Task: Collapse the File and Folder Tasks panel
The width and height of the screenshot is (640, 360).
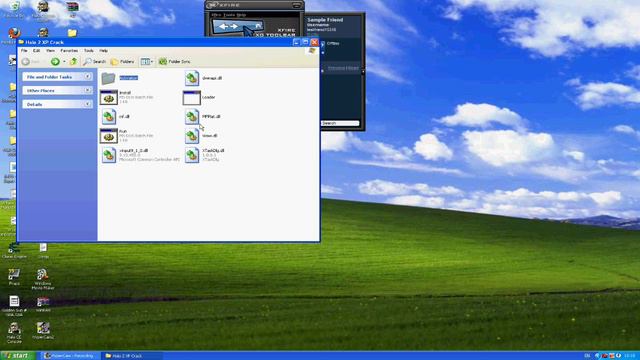Action: (87, 77)
